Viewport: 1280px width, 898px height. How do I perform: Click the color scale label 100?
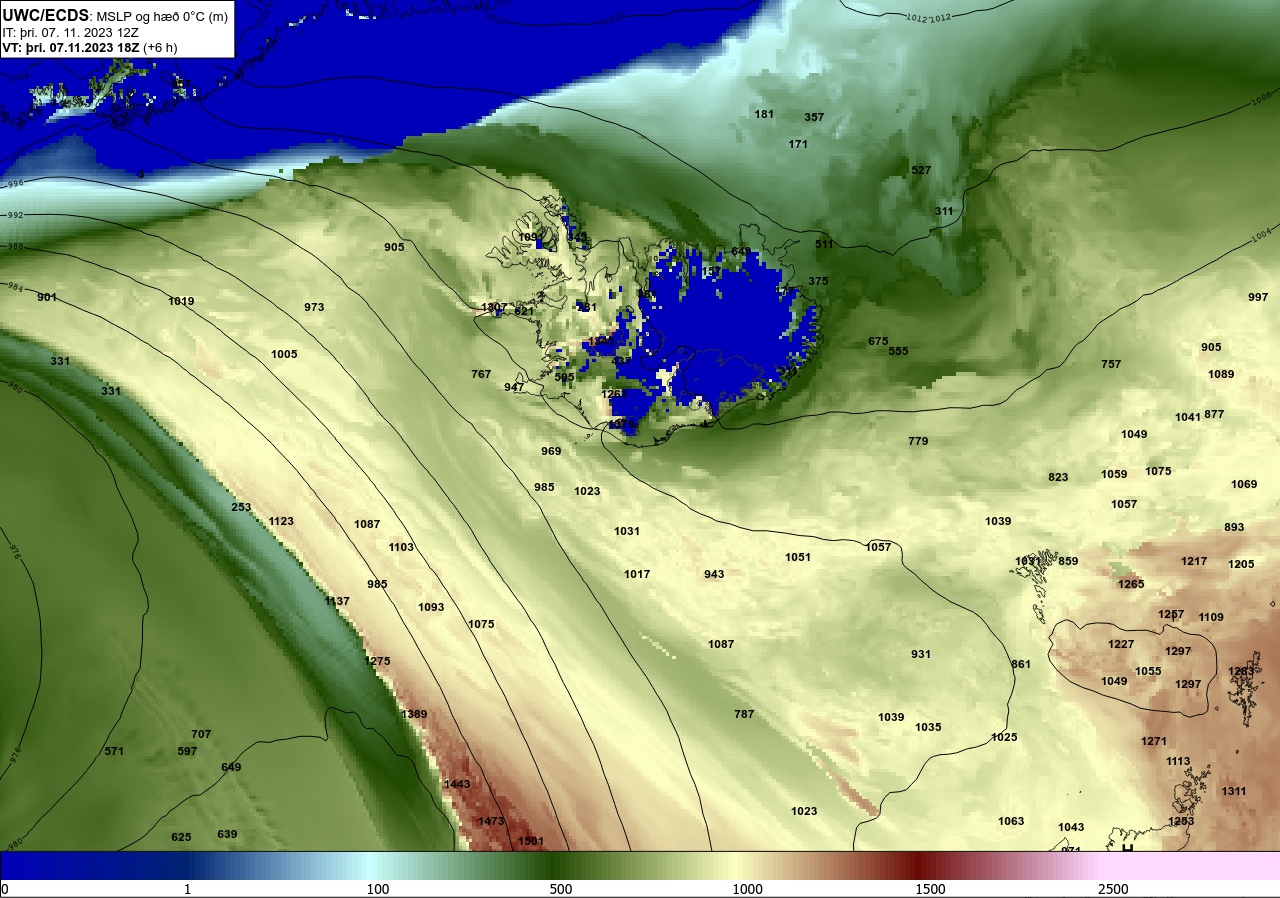[x=377, y=889]
